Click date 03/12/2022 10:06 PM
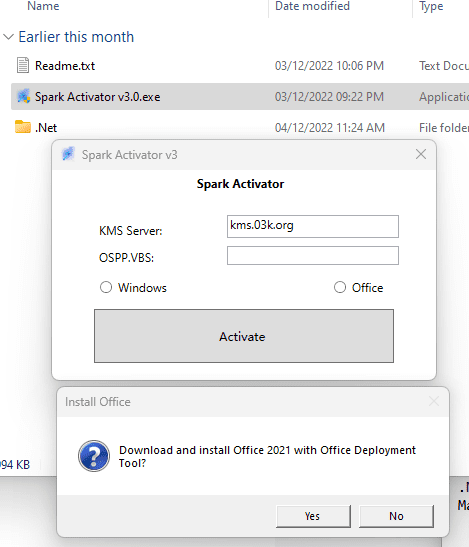This screenshot has height=547, width=469. [329, 66]
